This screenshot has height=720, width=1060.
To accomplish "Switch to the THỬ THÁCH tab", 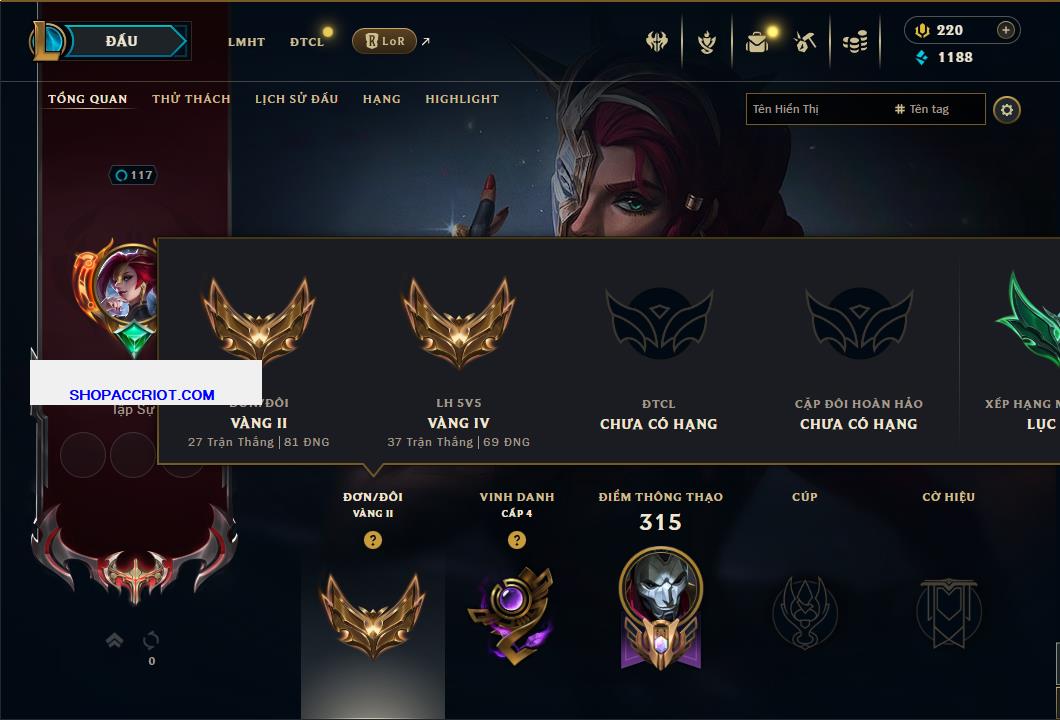I will (x=191, y=99).
